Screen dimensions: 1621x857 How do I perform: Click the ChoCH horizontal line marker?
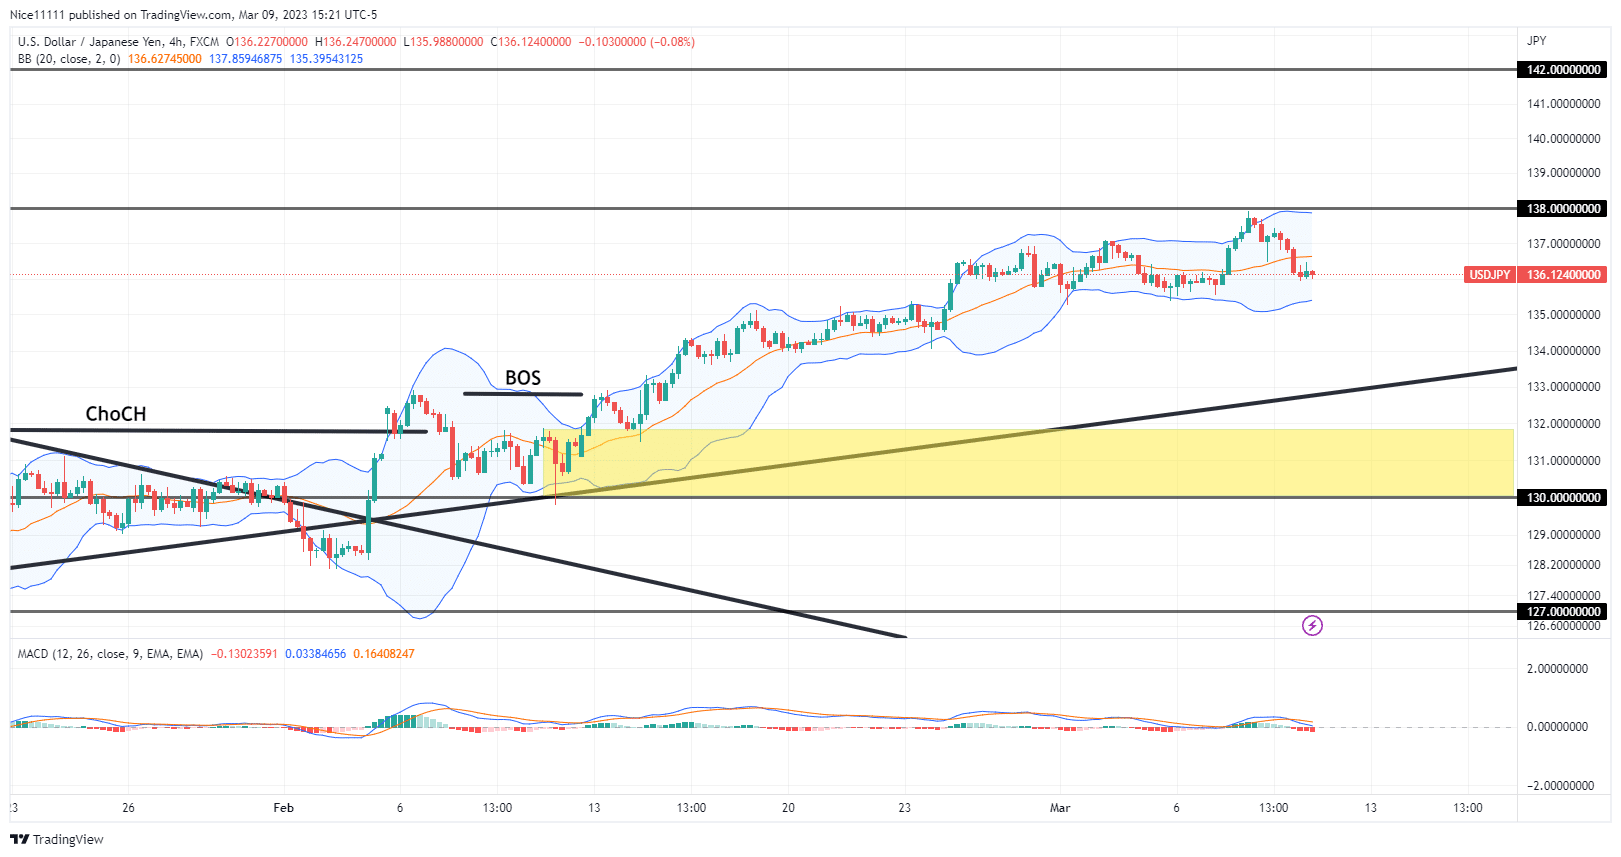click(x=219, y=431)
